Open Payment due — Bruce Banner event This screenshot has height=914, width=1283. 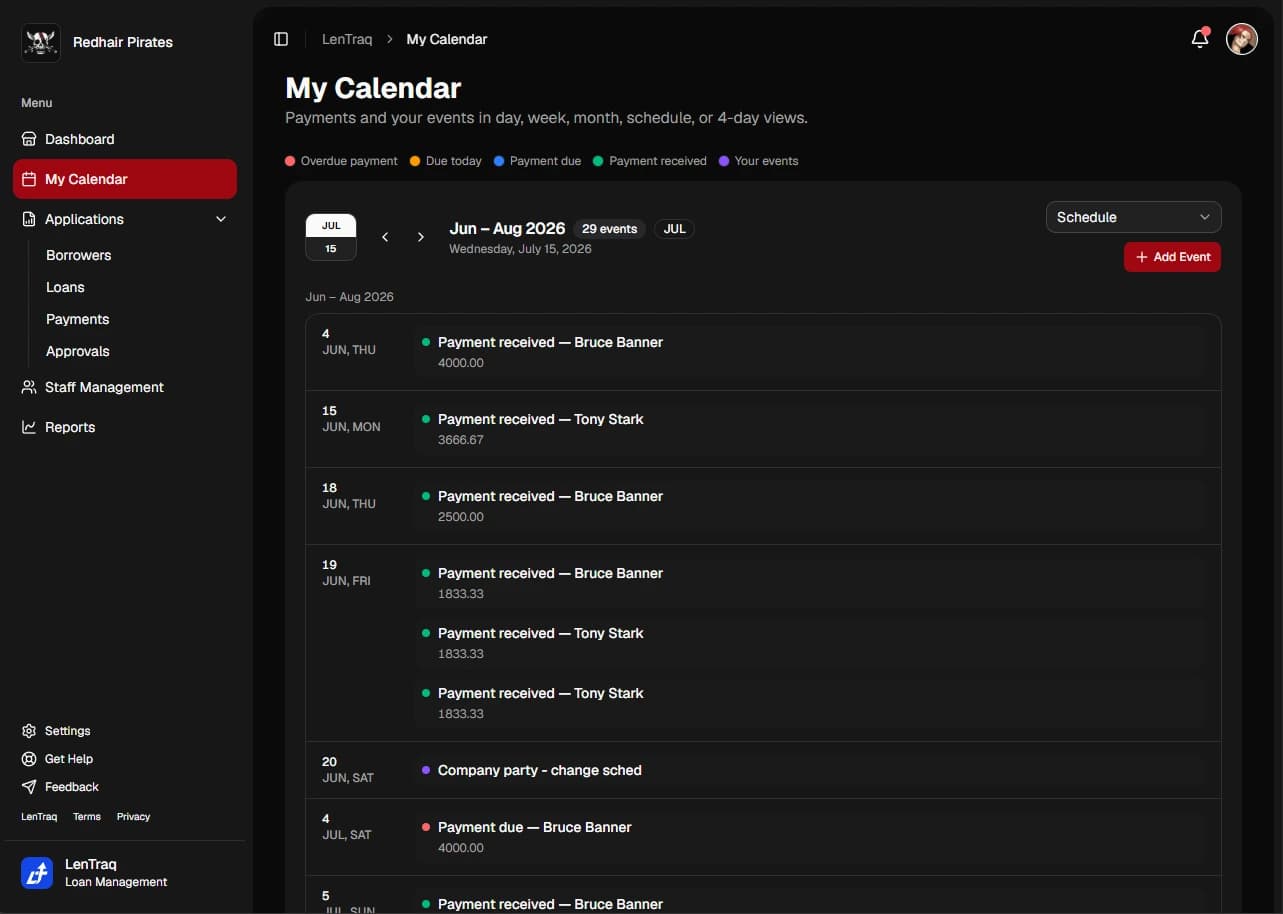pyautogui.click(x=810, y=837)
